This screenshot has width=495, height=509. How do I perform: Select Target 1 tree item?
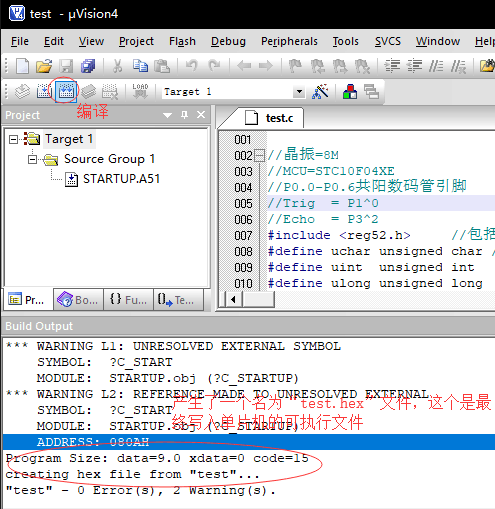coord(69,139)
